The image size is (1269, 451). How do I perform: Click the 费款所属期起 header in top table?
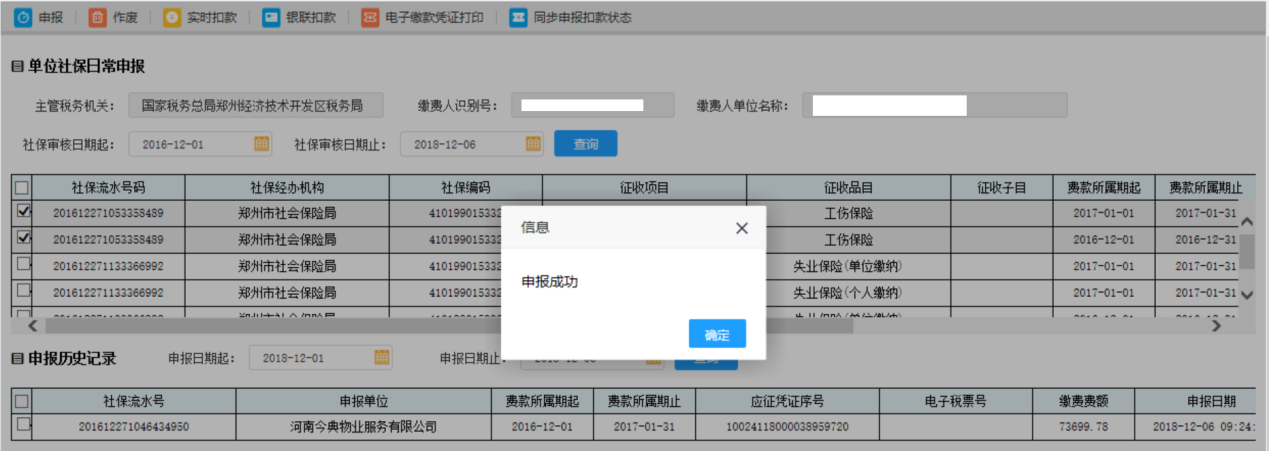coord(1104,187)
